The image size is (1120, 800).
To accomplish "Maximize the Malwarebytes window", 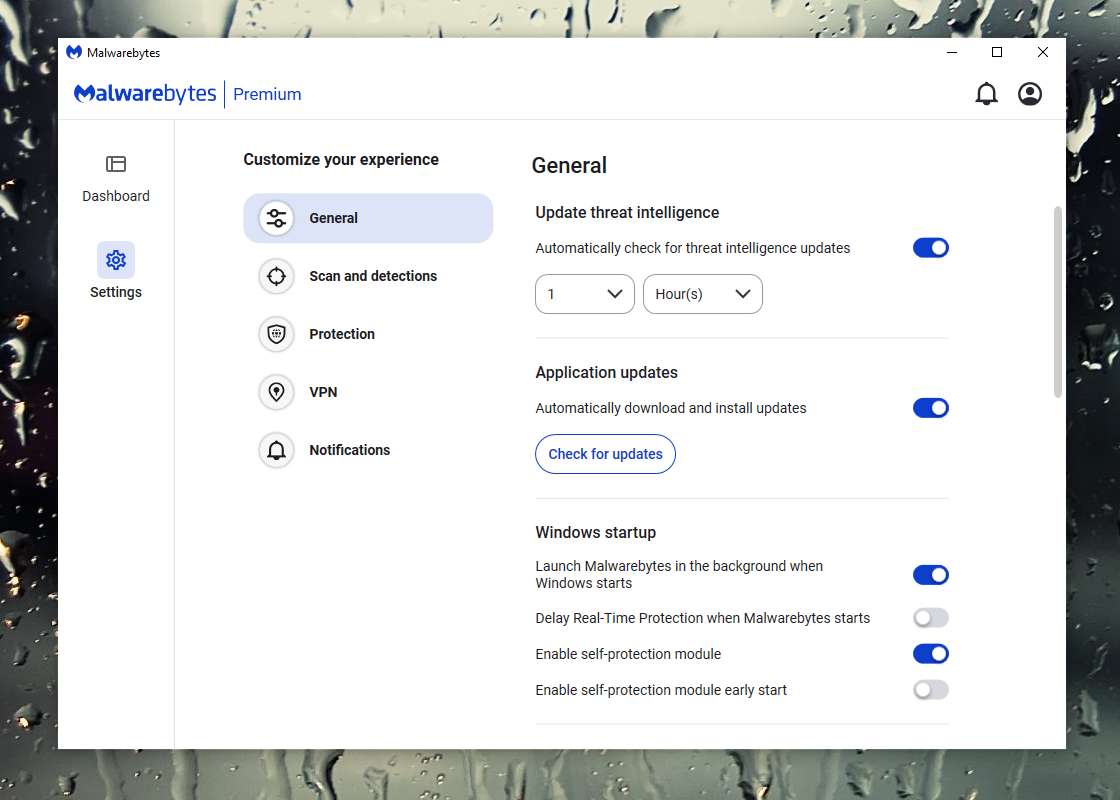I will point(997,52).
